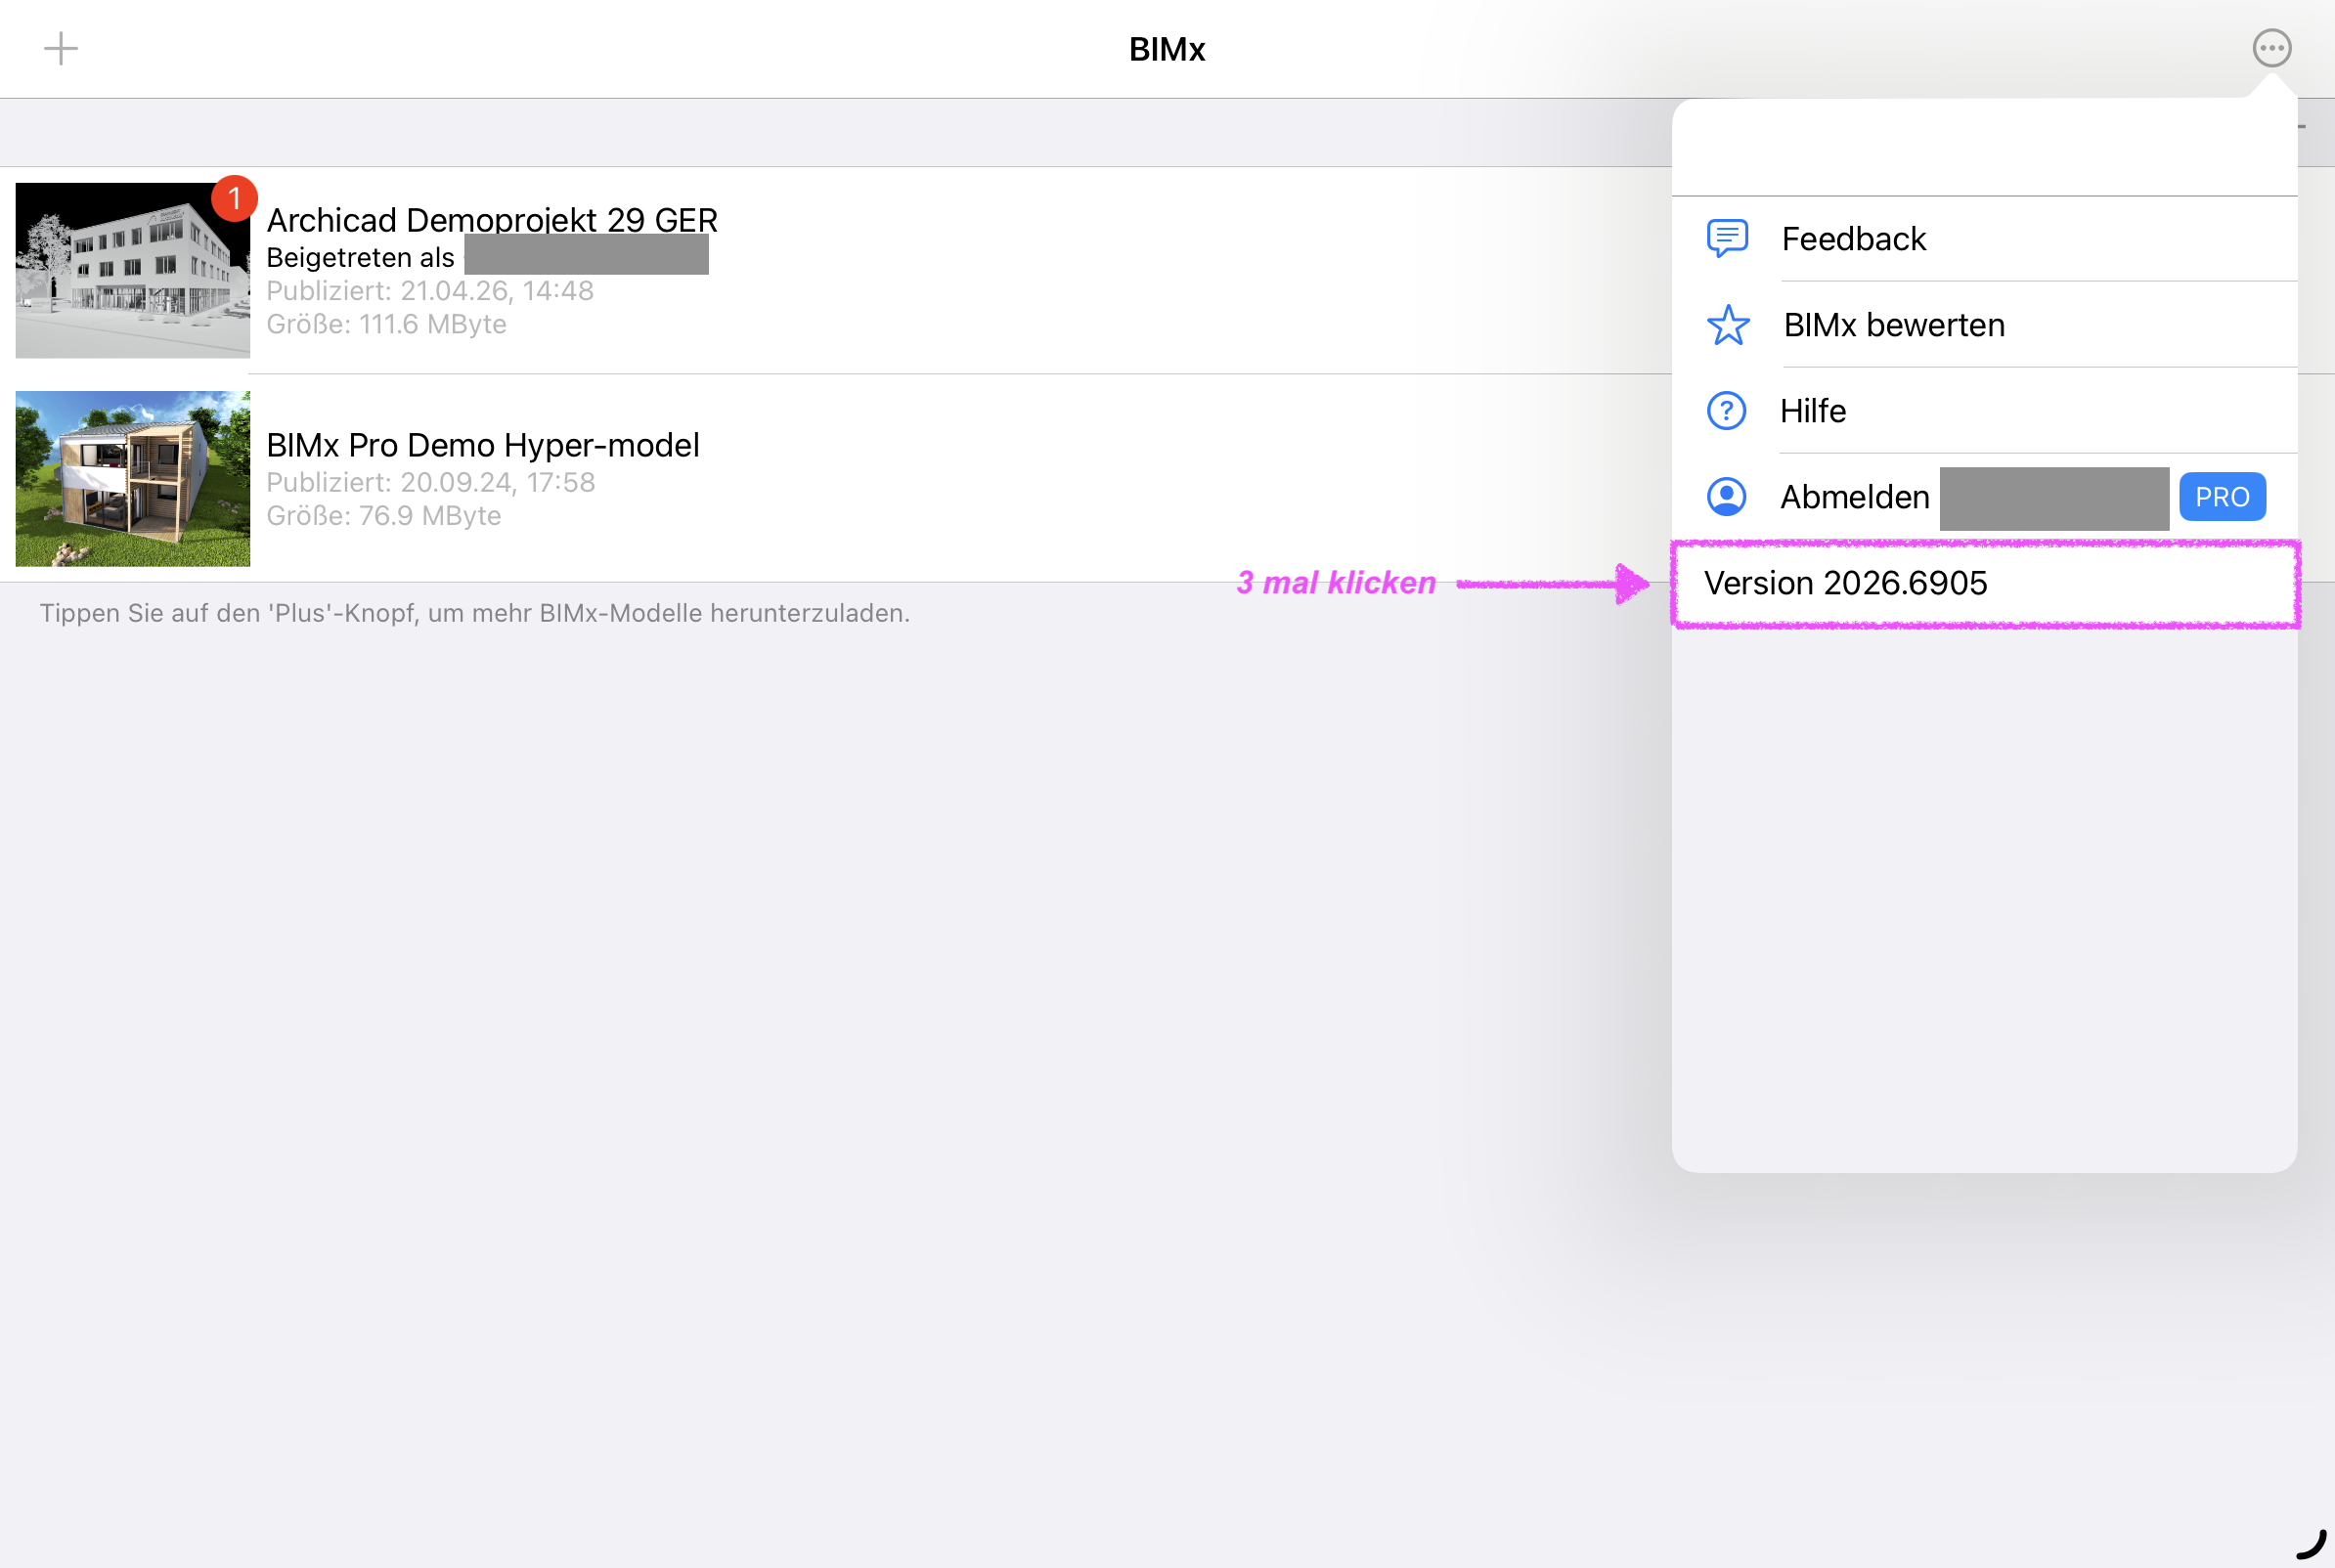Click the BIMx title in header

[x=1167, y=49]
